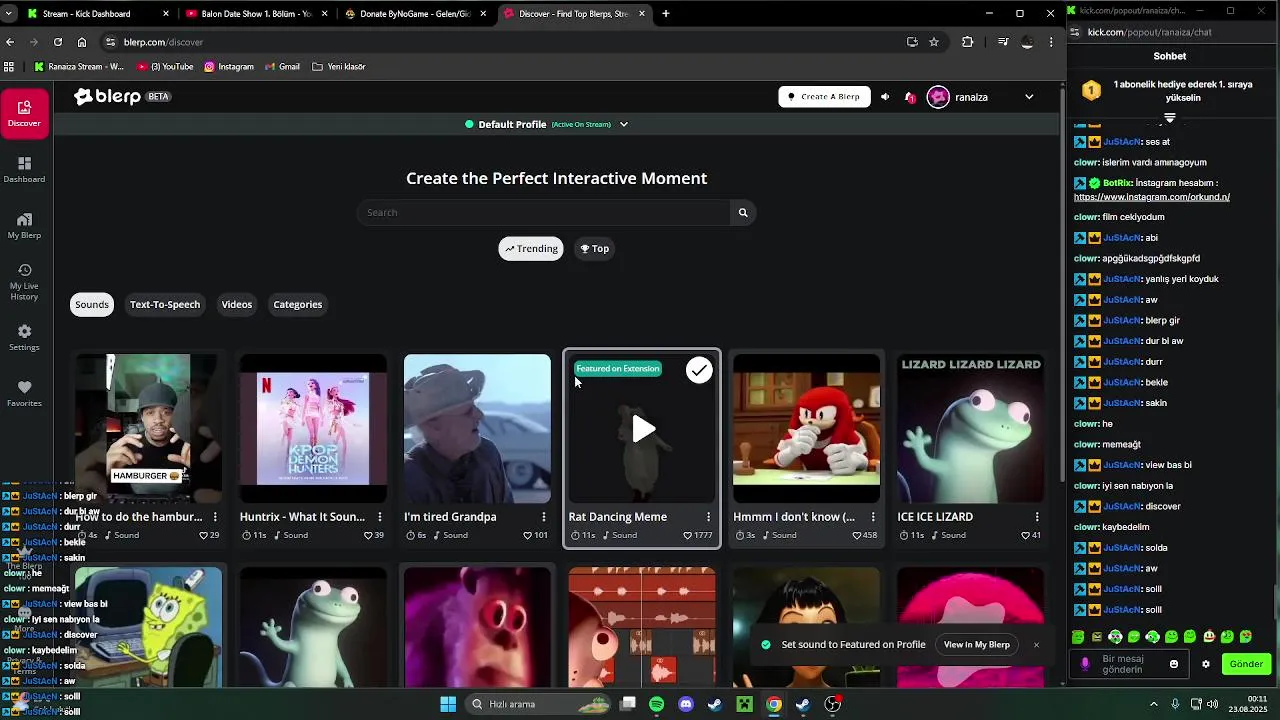The height and width of the screenshot is (720, 1280).
Task: Expand the Default Profile dropdown
Action: pyautogui.click(x=624, y=125)
